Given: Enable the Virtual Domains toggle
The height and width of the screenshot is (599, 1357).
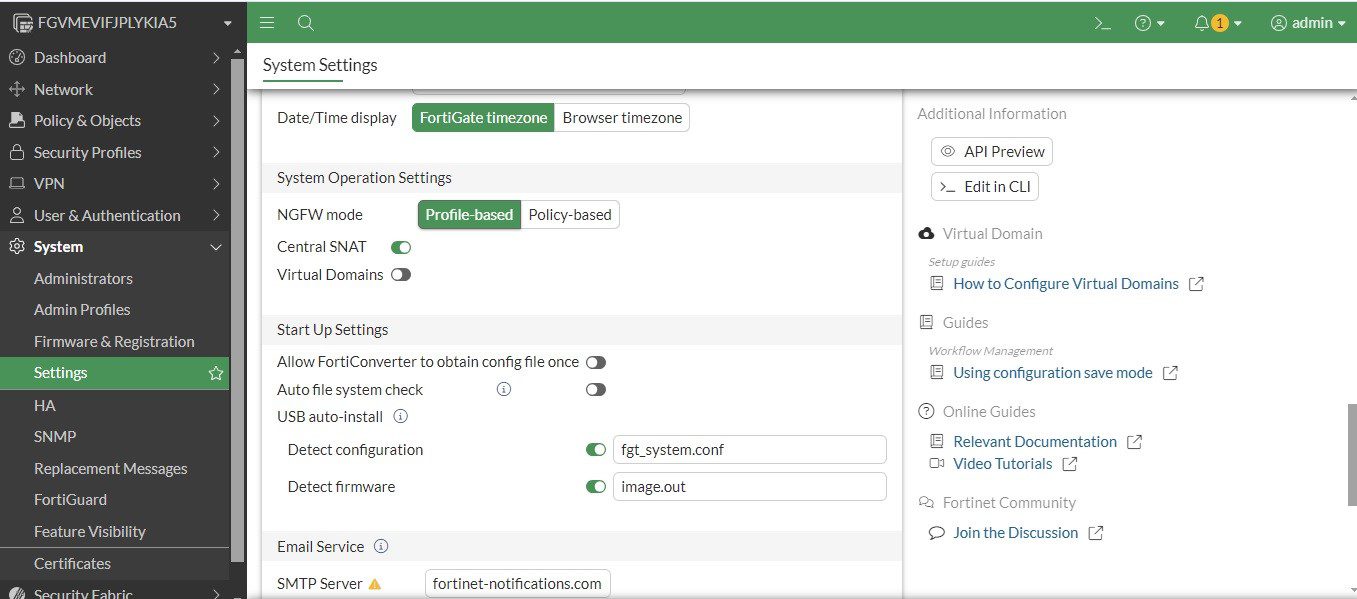Looking at the screenshot, I should [x=401, y=275].
